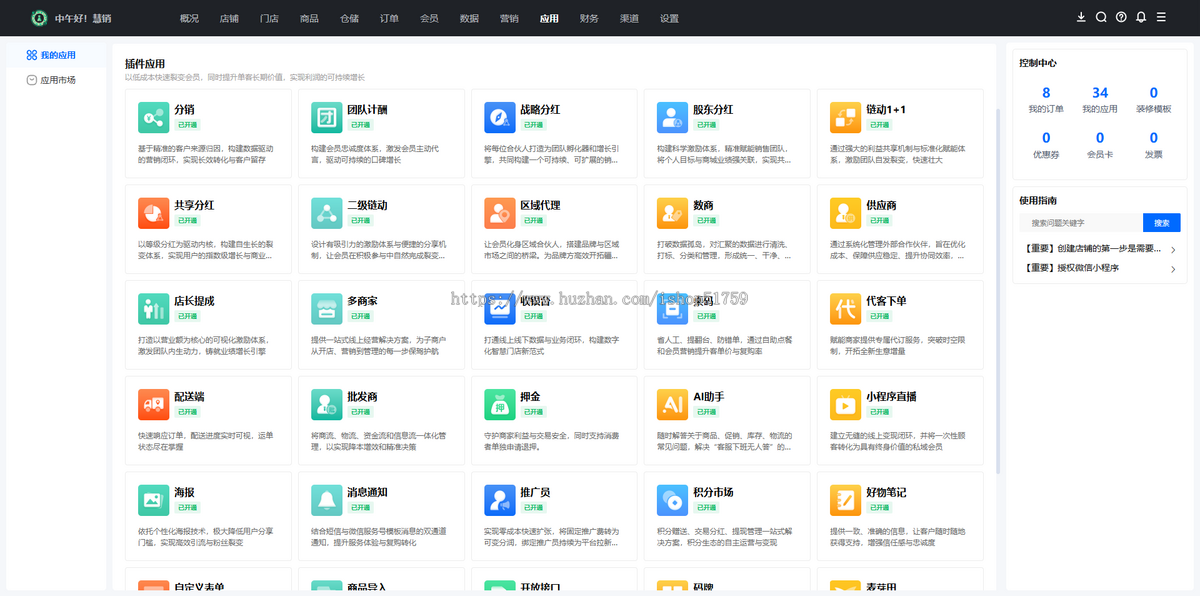Expand the 授权微信小程序 guide chevron

tap(1173, 269)
